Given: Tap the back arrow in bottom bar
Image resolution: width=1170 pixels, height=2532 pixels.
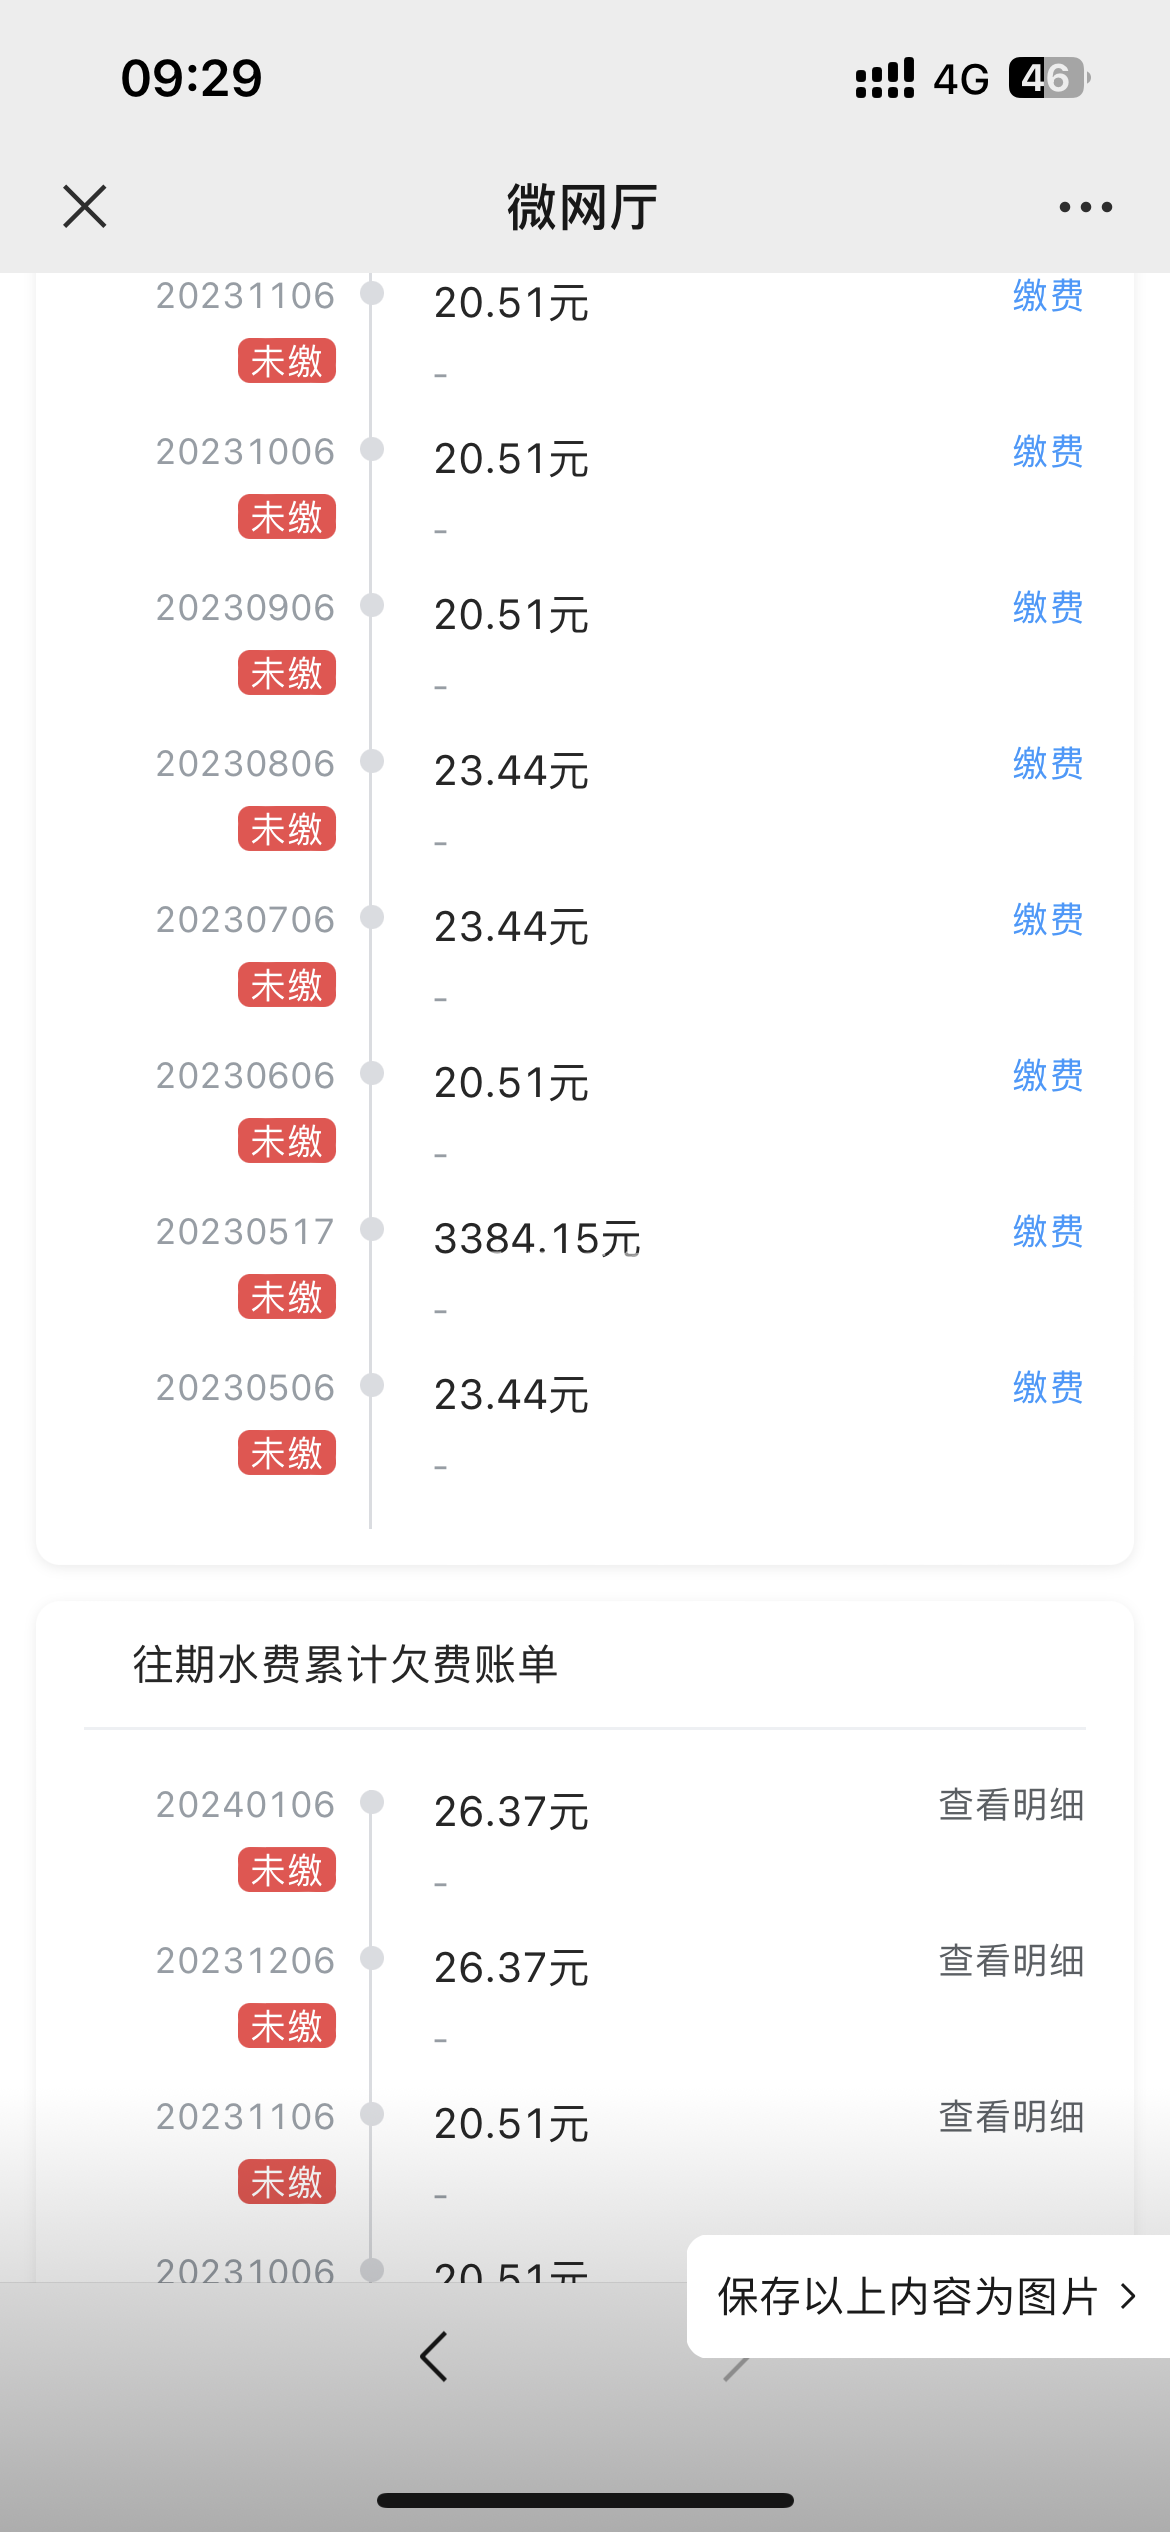Looking at the screenshot, I should (434, 2357).
